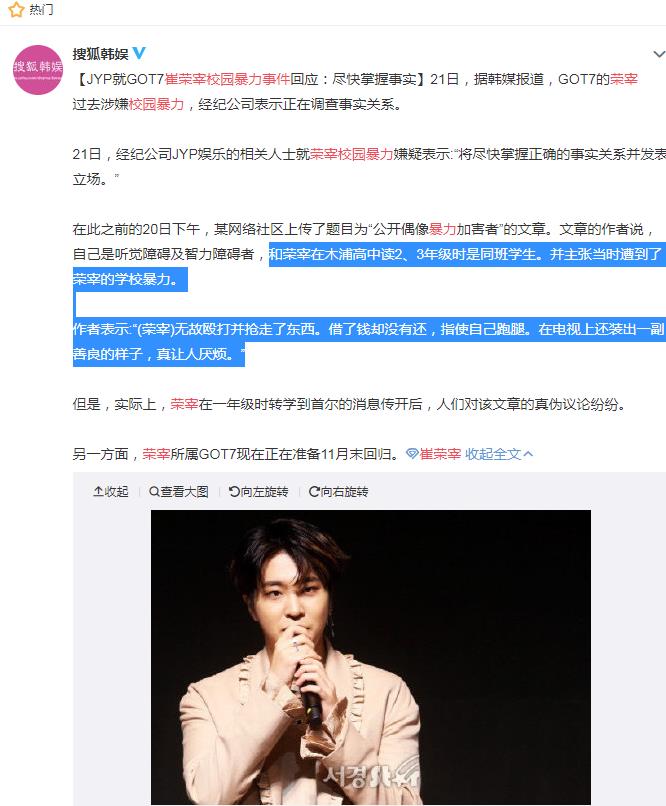
Task: Open the 搜狐韩娱 pink avatar
Action: tap(38, 70)
